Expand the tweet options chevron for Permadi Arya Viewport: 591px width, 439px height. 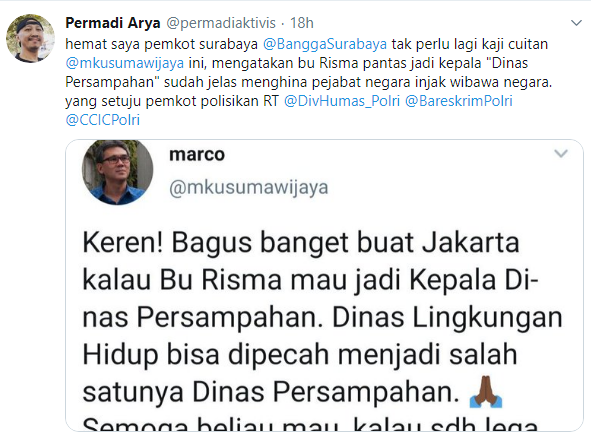point(576,23)
